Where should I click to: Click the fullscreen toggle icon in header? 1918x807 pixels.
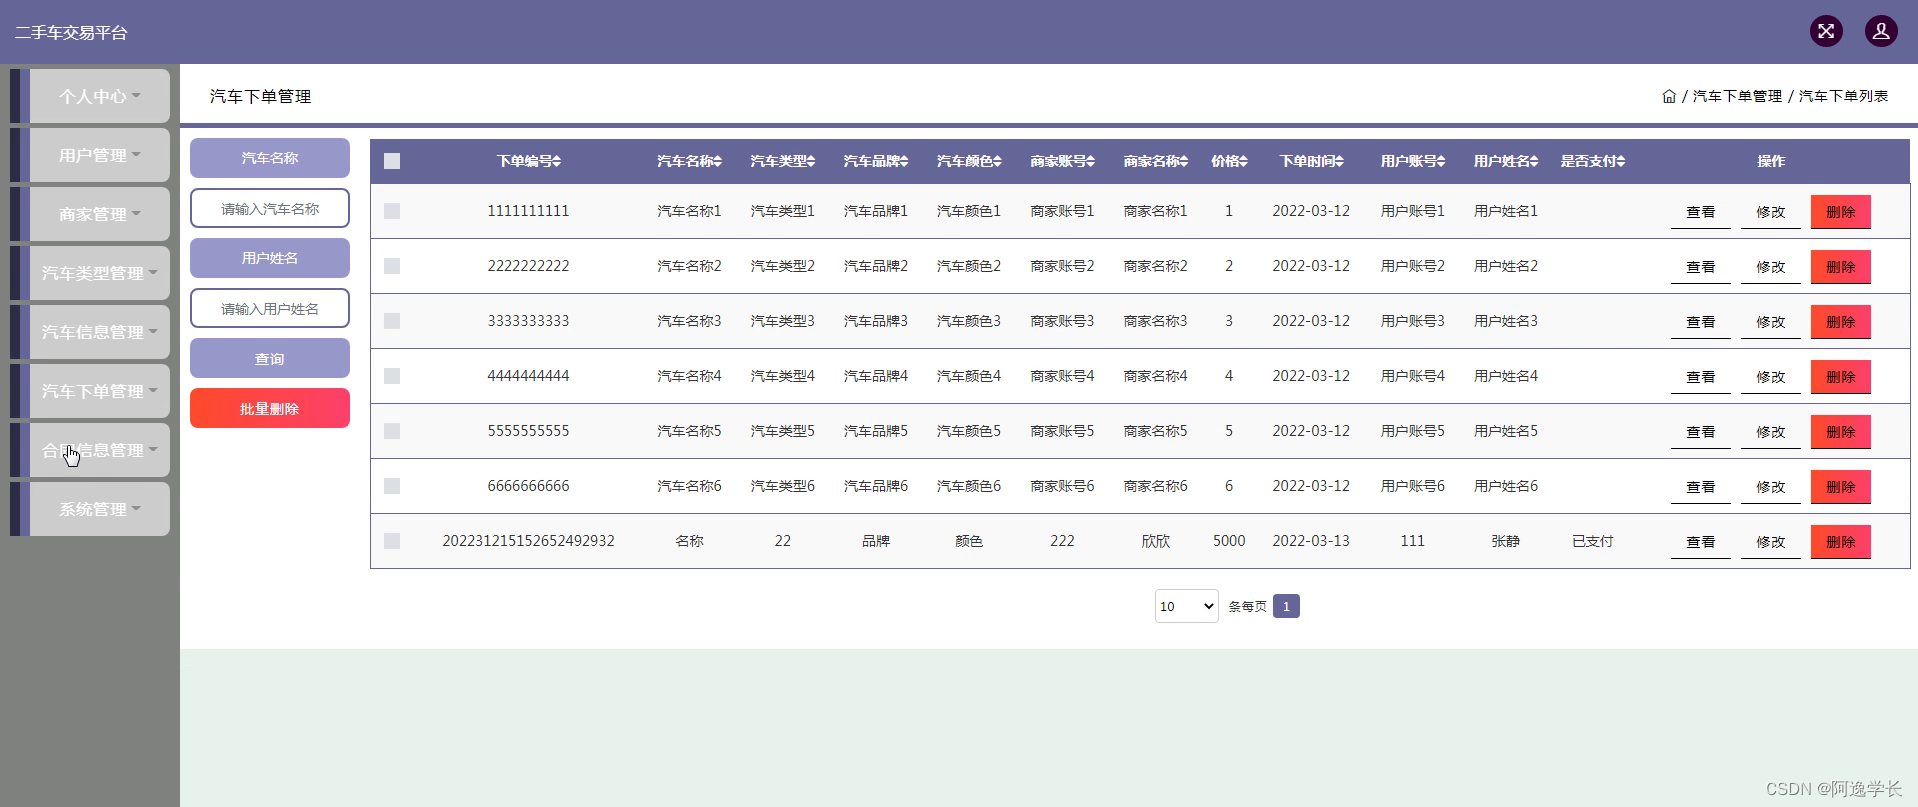coord(1826,31)
